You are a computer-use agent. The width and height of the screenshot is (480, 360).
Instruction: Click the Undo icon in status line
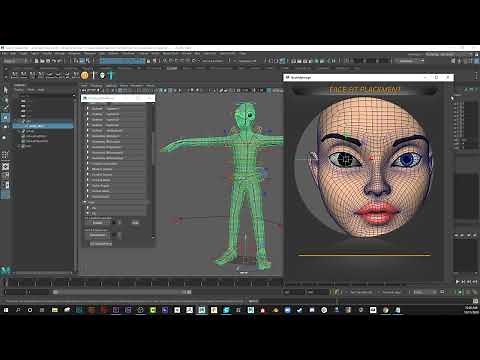pyautogui.click(x=54, y=61)
